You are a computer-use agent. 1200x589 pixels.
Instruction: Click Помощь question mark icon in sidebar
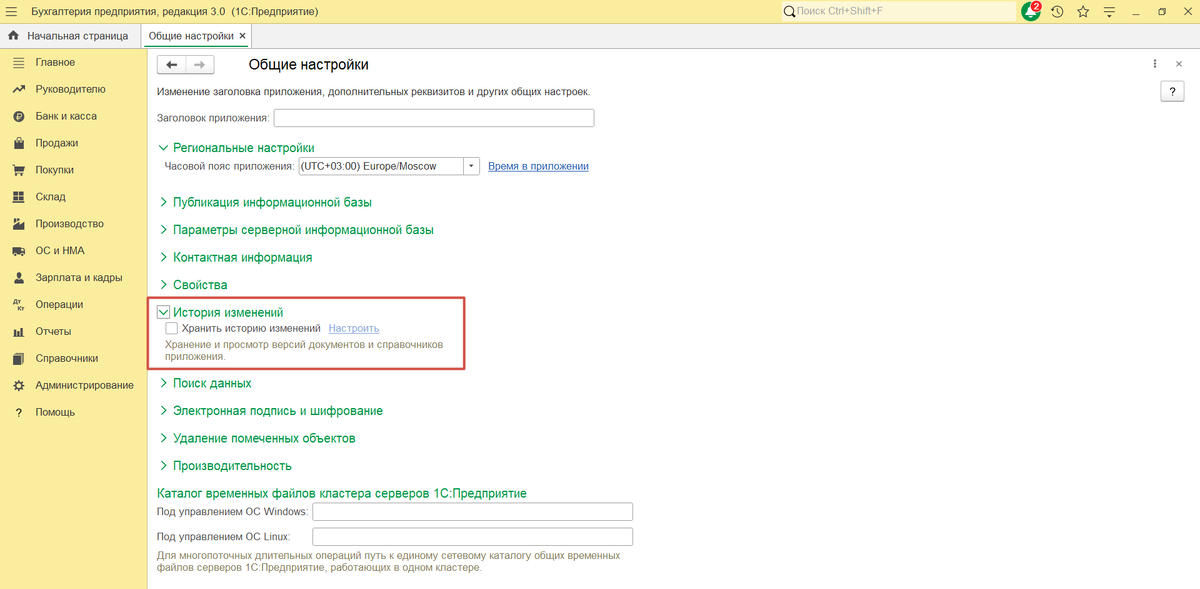(x=18, y=412)
